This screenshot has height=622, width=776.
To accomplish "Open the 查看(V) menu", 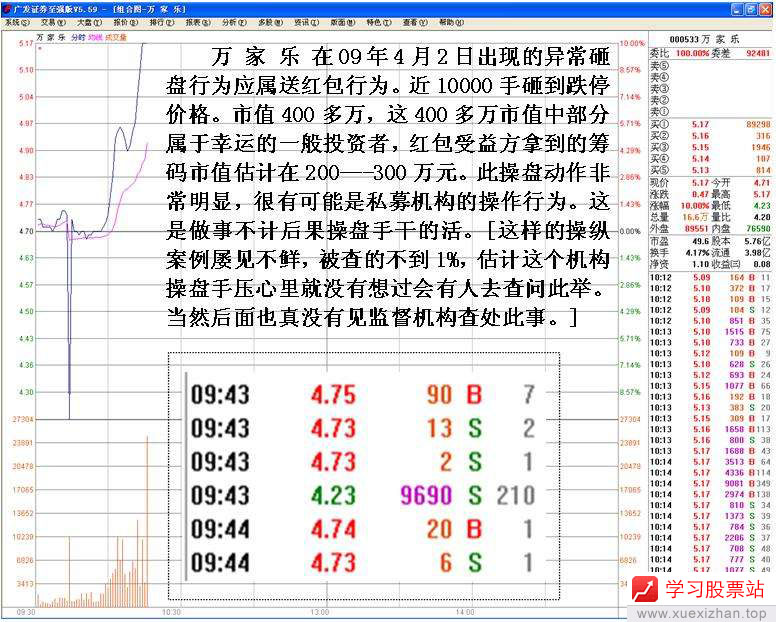I will tap(415, 23).
